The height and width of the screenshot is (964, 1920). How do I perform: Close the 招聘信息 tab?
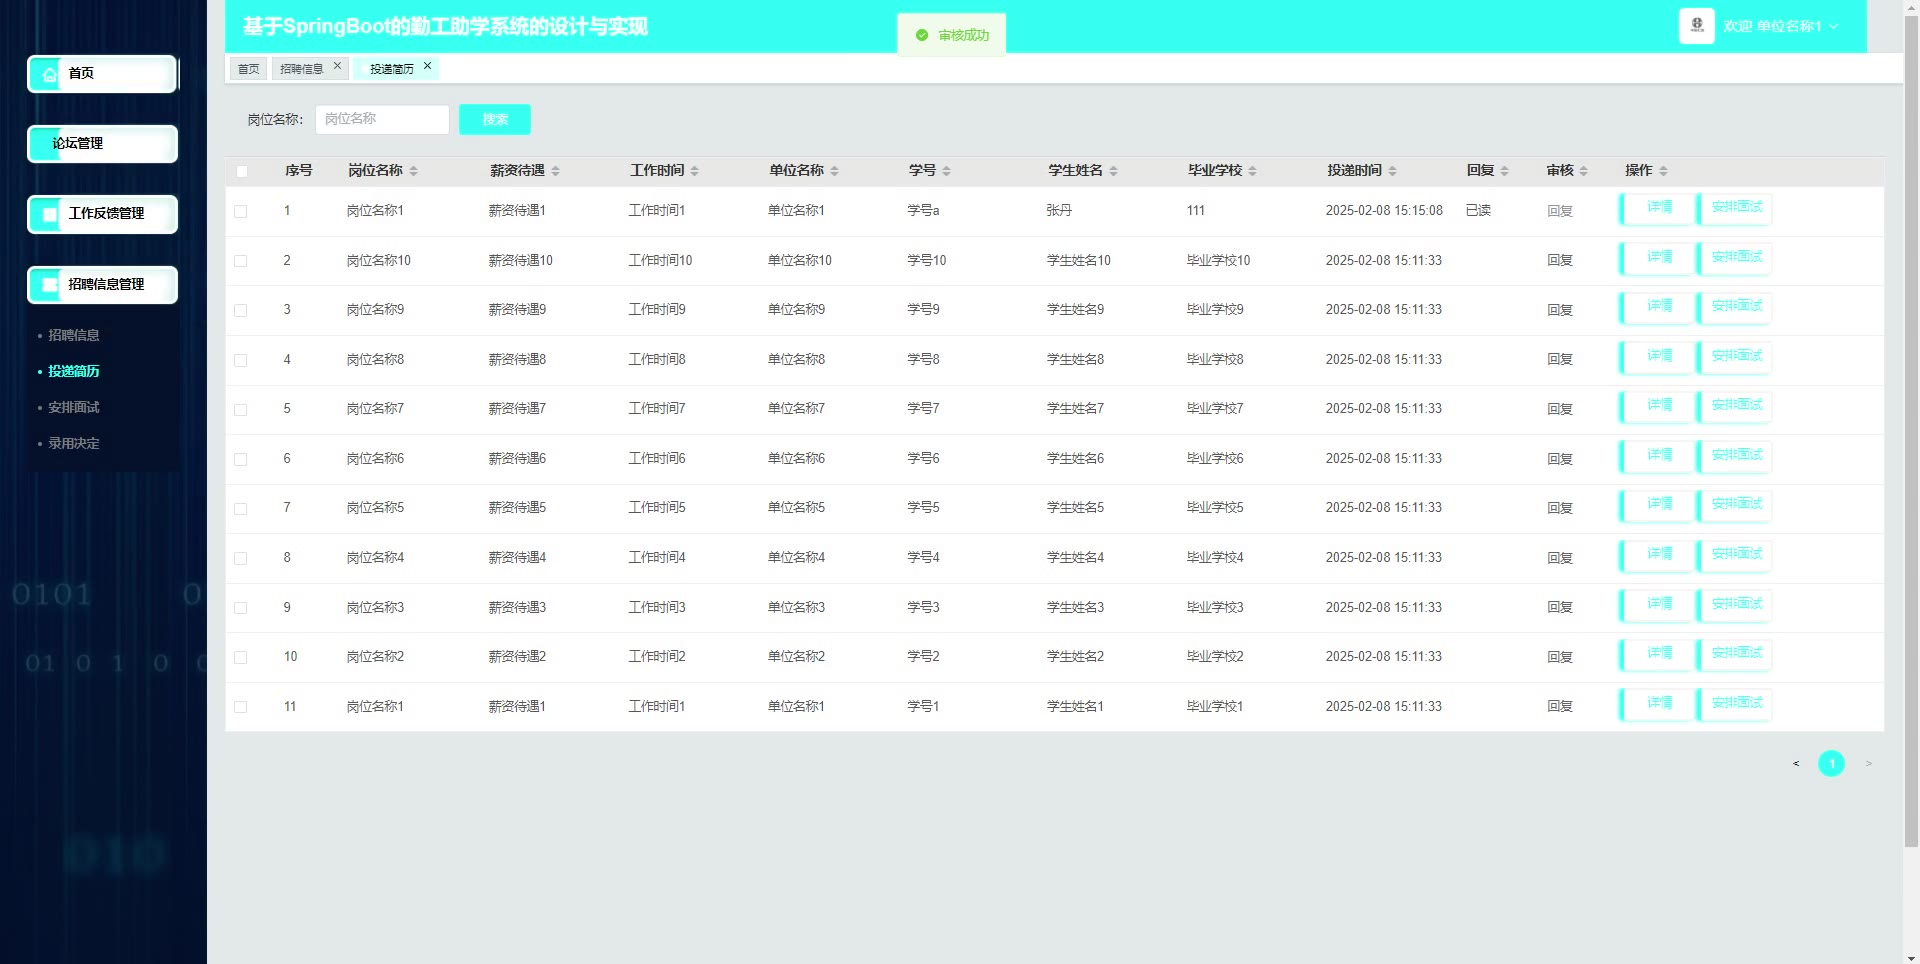pyautogui.click(x=337, y=66)
